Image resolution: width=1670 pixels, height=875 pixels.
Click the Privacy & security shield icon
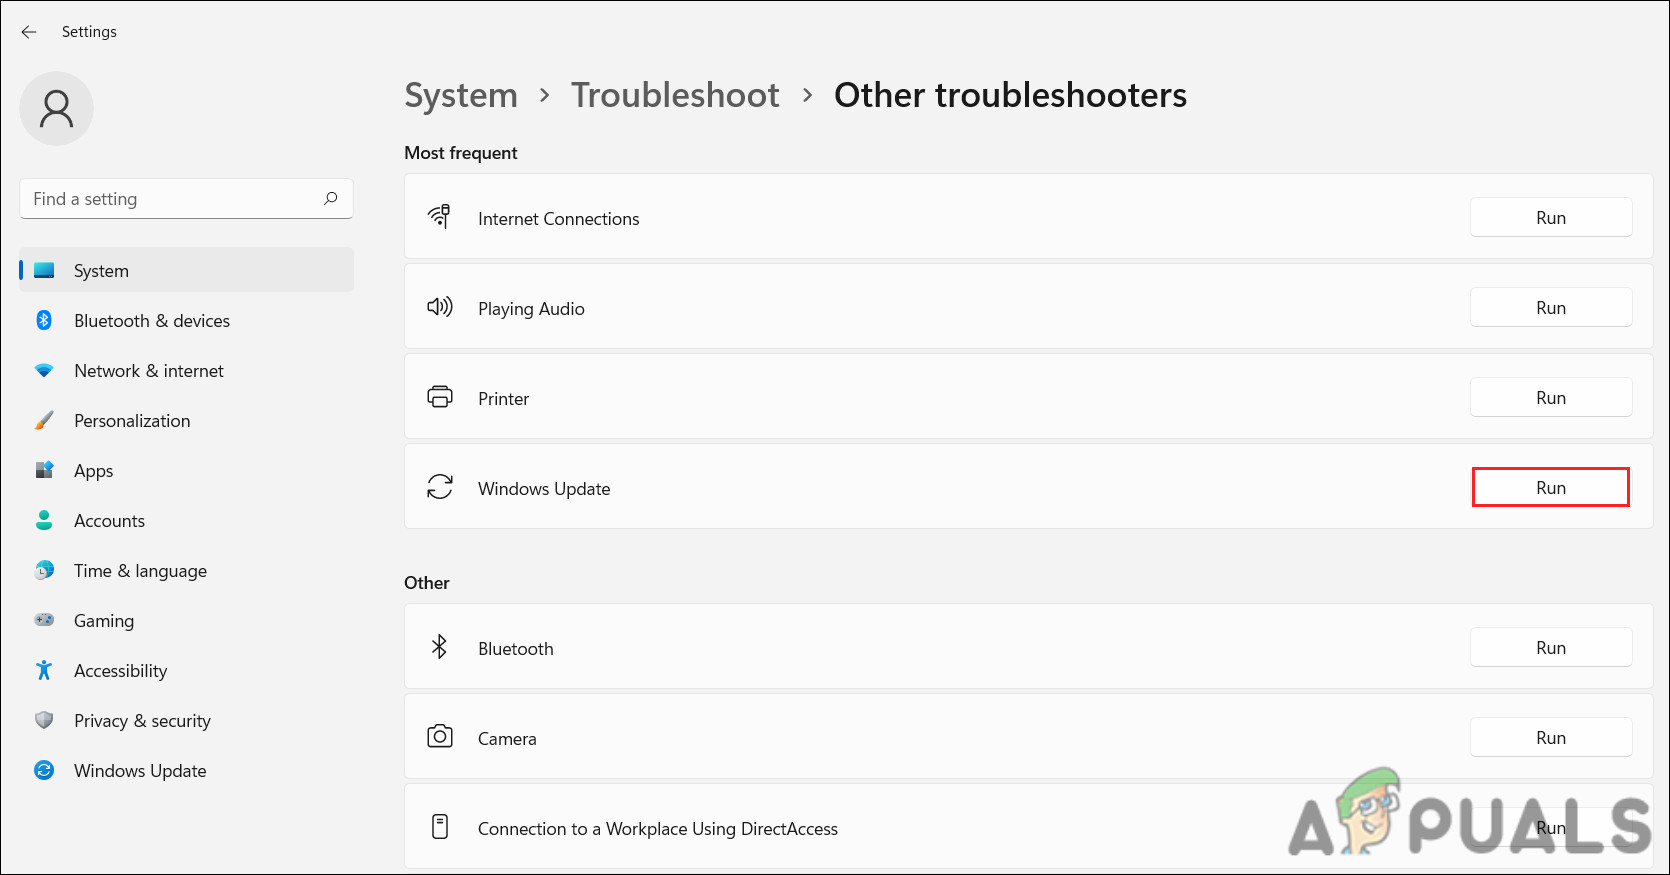(x=44, y=720)
